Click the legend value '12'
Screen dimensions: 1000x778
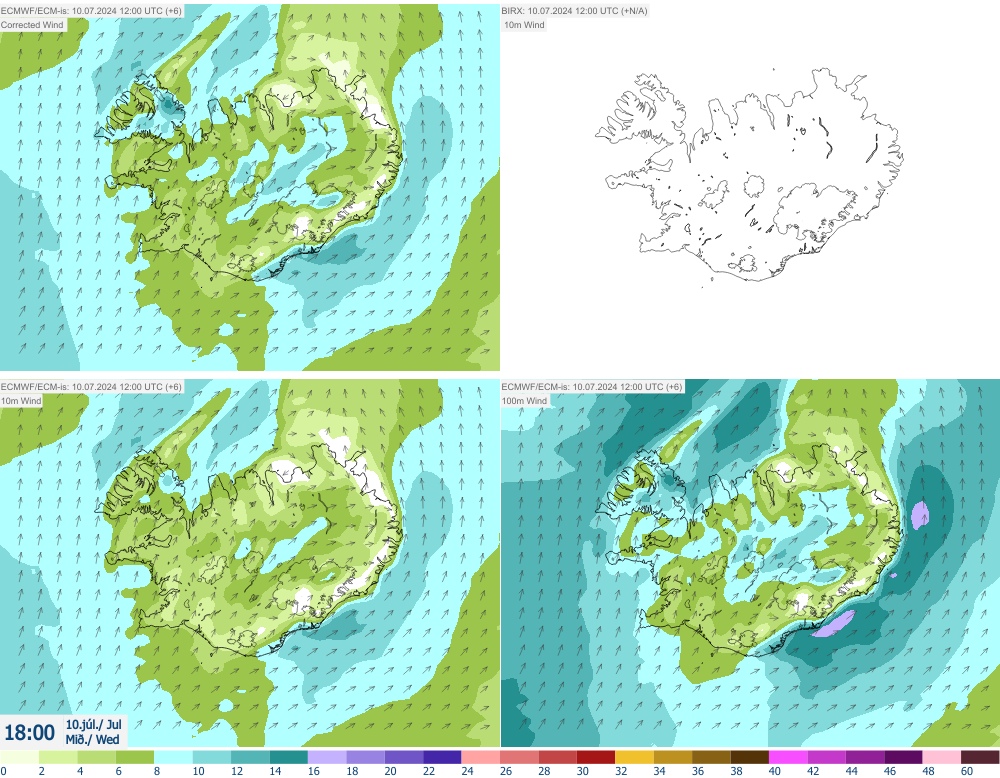(237, 771)
